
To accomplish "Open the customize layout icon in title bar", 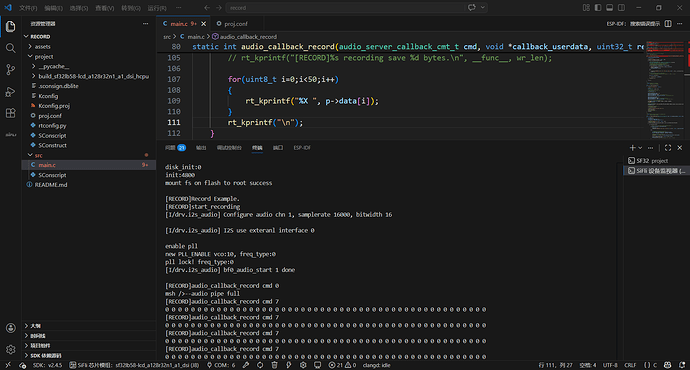I will 586,7.
